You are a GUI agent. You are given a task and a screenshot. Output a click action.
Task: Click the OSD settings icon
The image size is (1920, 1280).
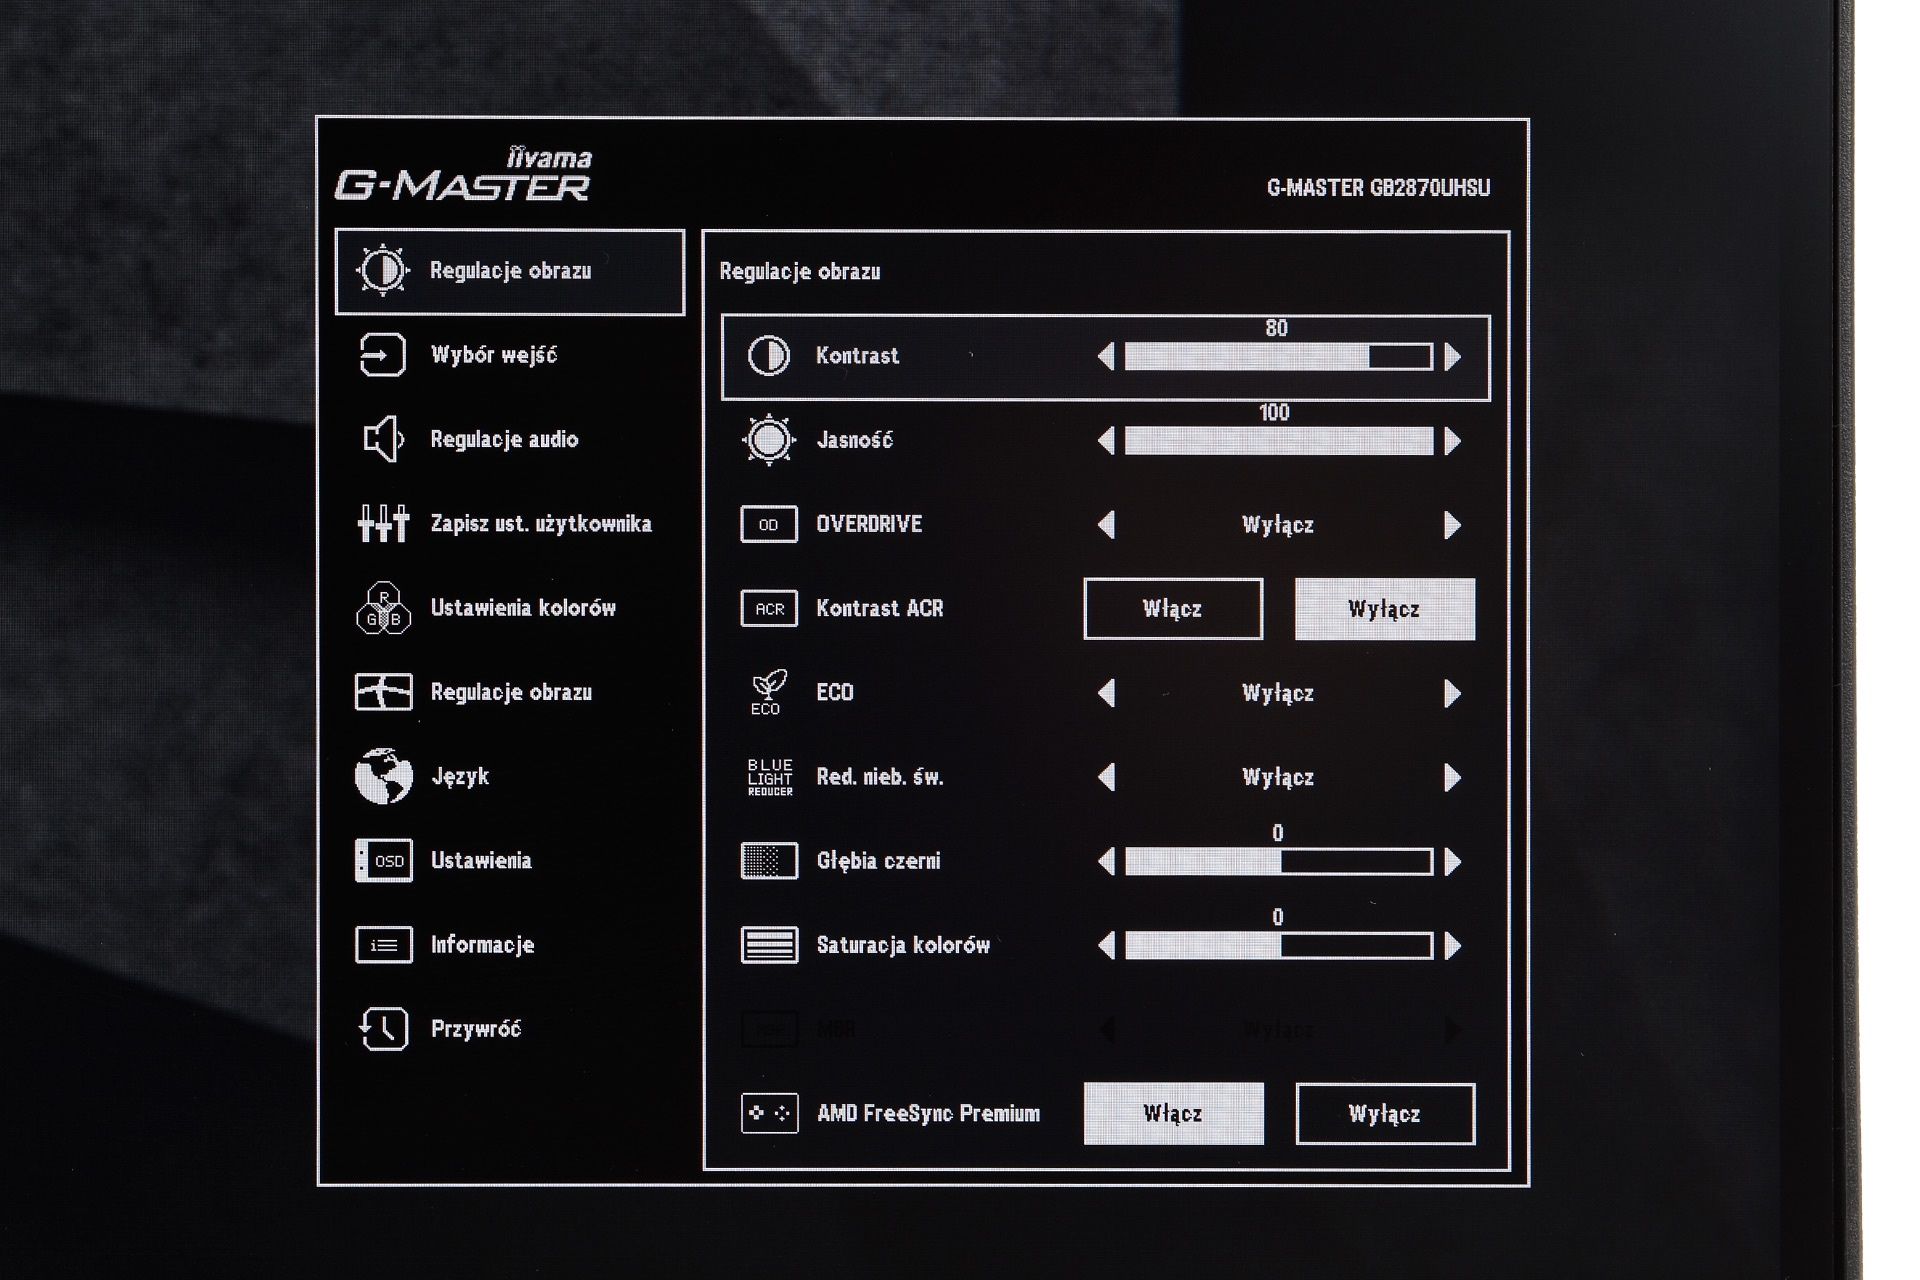(383, 860)
